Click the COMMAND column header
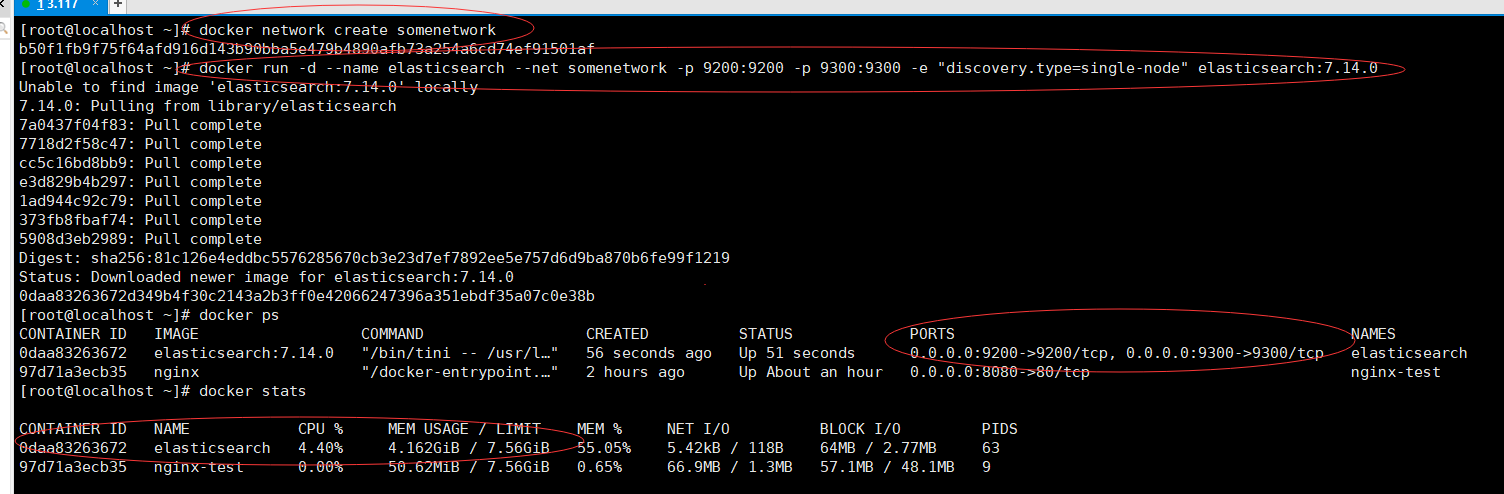Viewport: 1504px width, 494px height. coord(392,334)
